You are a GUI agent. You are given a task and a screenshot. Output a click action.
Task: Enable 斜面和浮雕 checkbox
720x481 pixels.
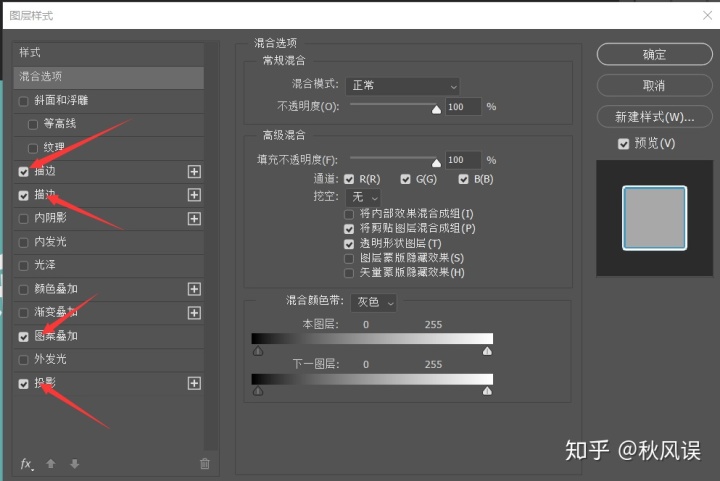[x=23, y=101]
